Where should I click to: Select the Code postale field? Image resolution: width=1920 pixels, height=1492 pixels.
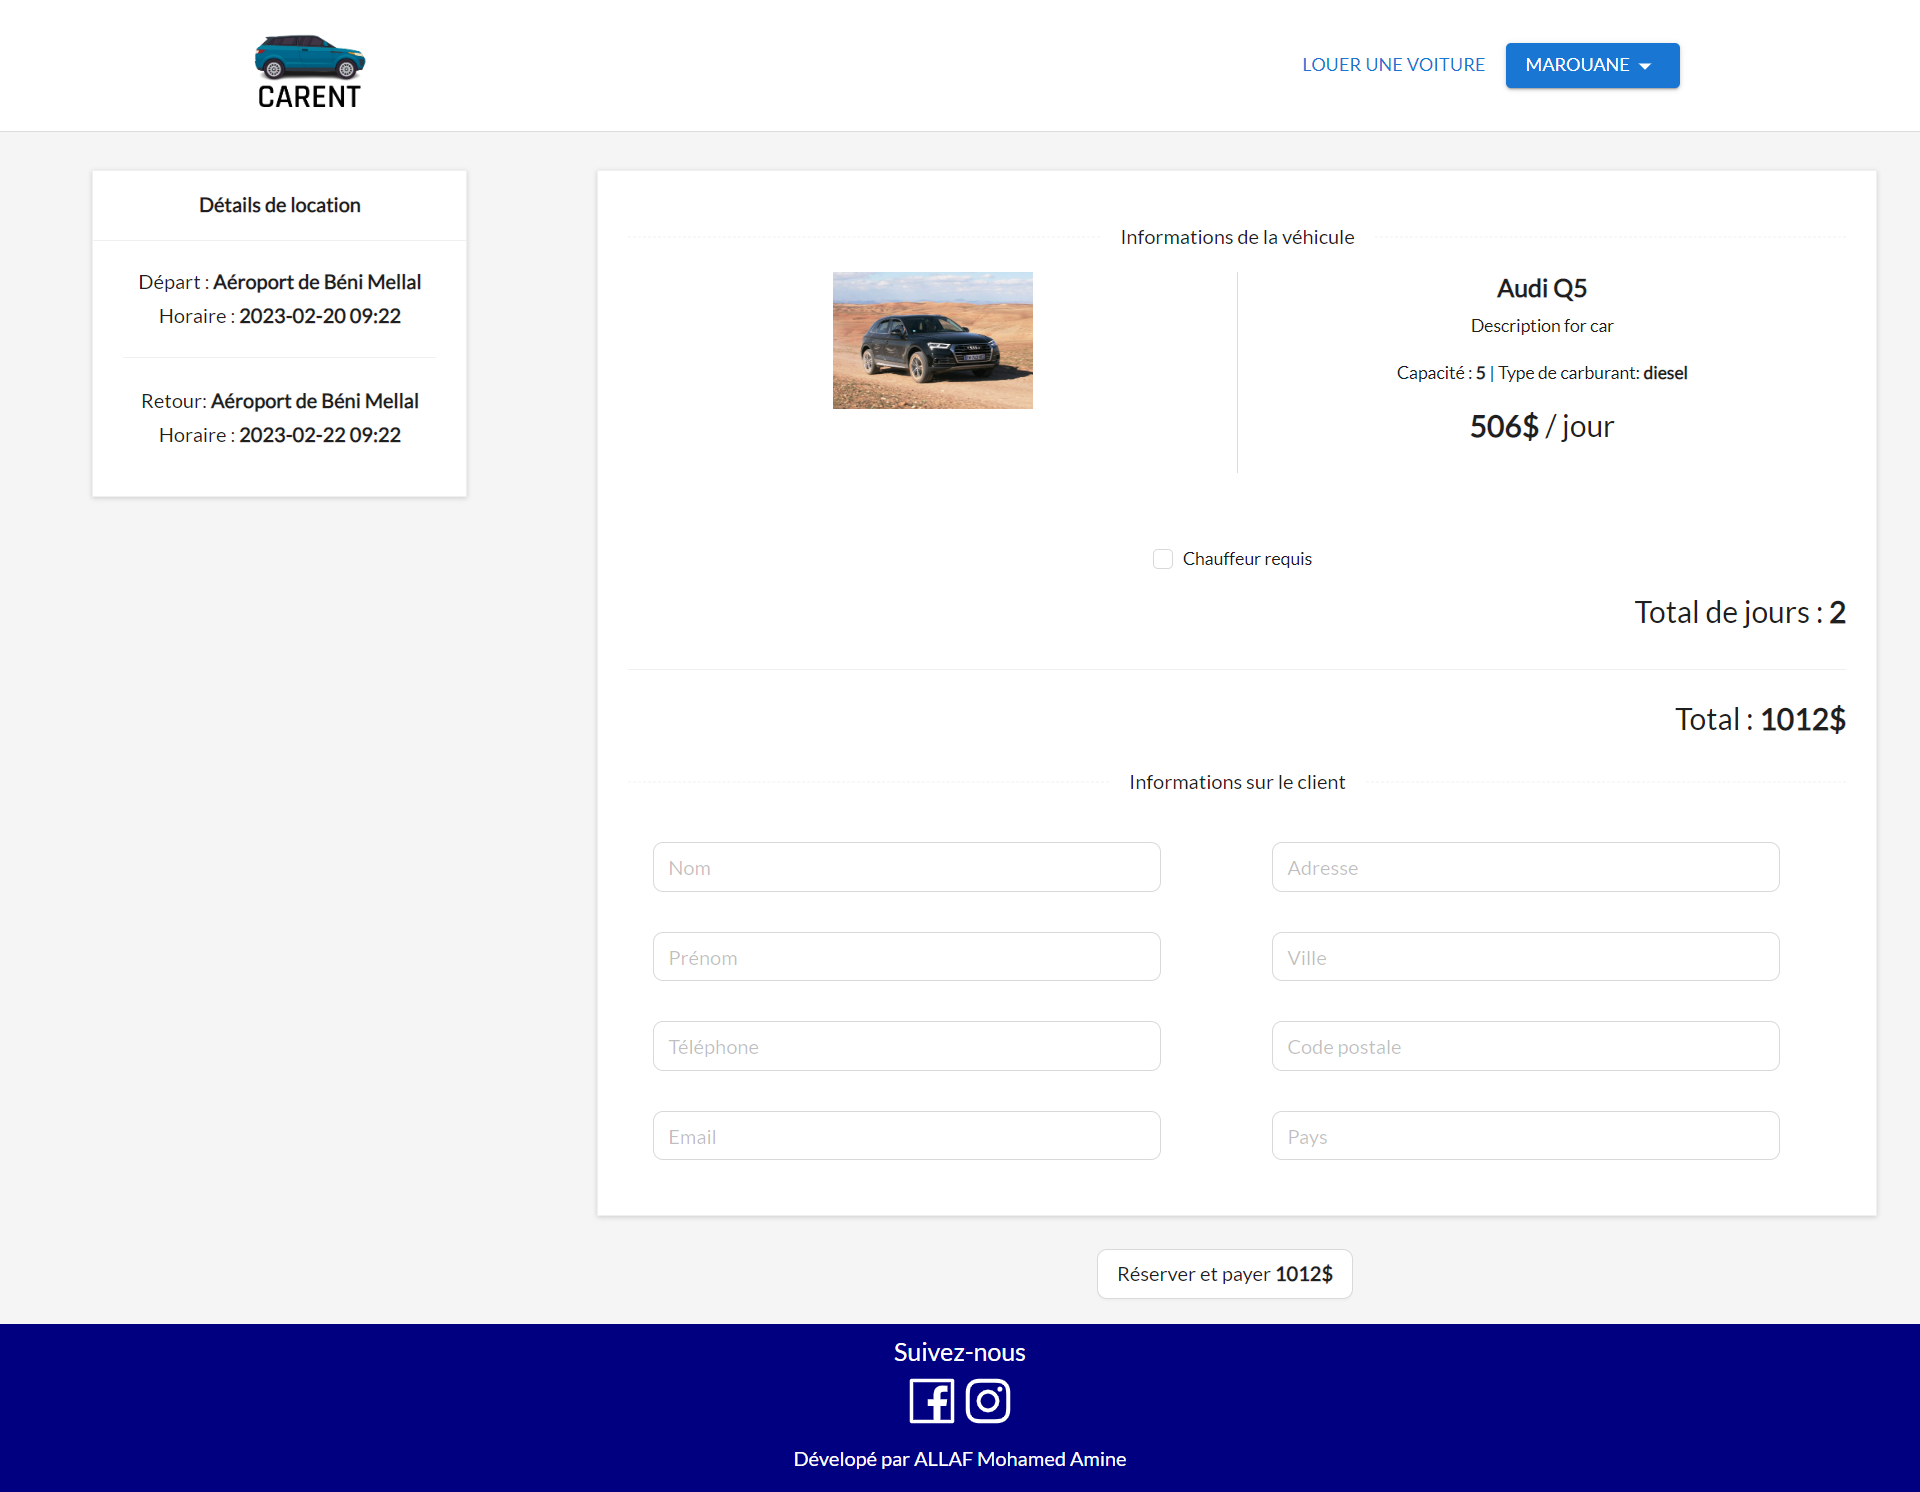click(1525, 1046)
